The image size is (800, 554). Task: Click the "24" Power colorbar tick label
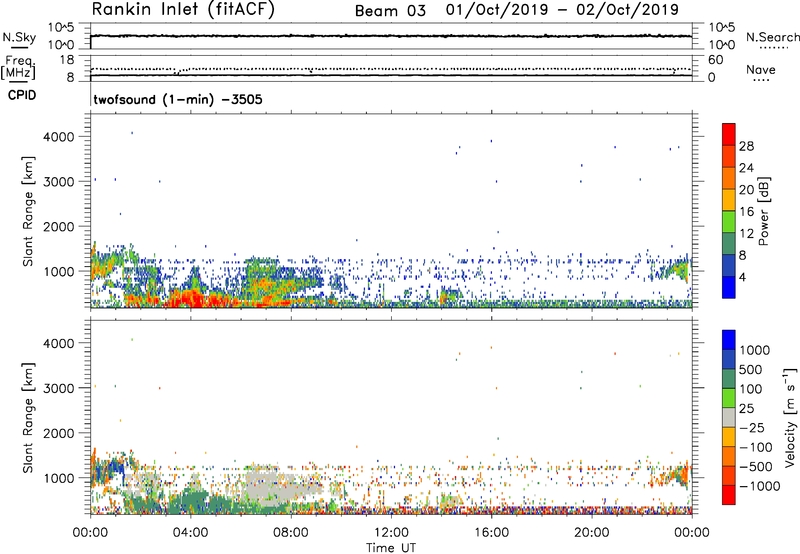pos(746,168)
